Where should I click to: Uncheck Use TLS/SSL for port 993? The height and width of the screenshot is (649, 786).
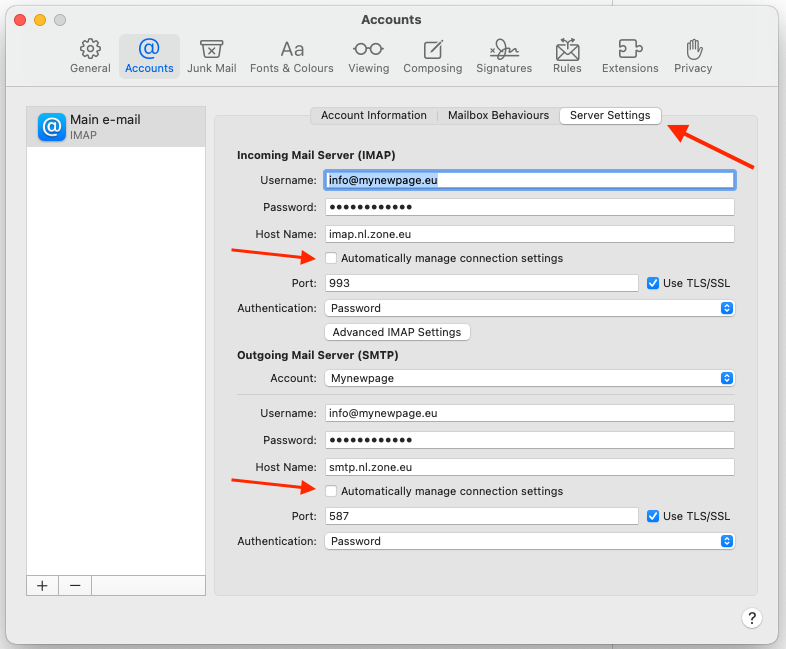point(653,283)
